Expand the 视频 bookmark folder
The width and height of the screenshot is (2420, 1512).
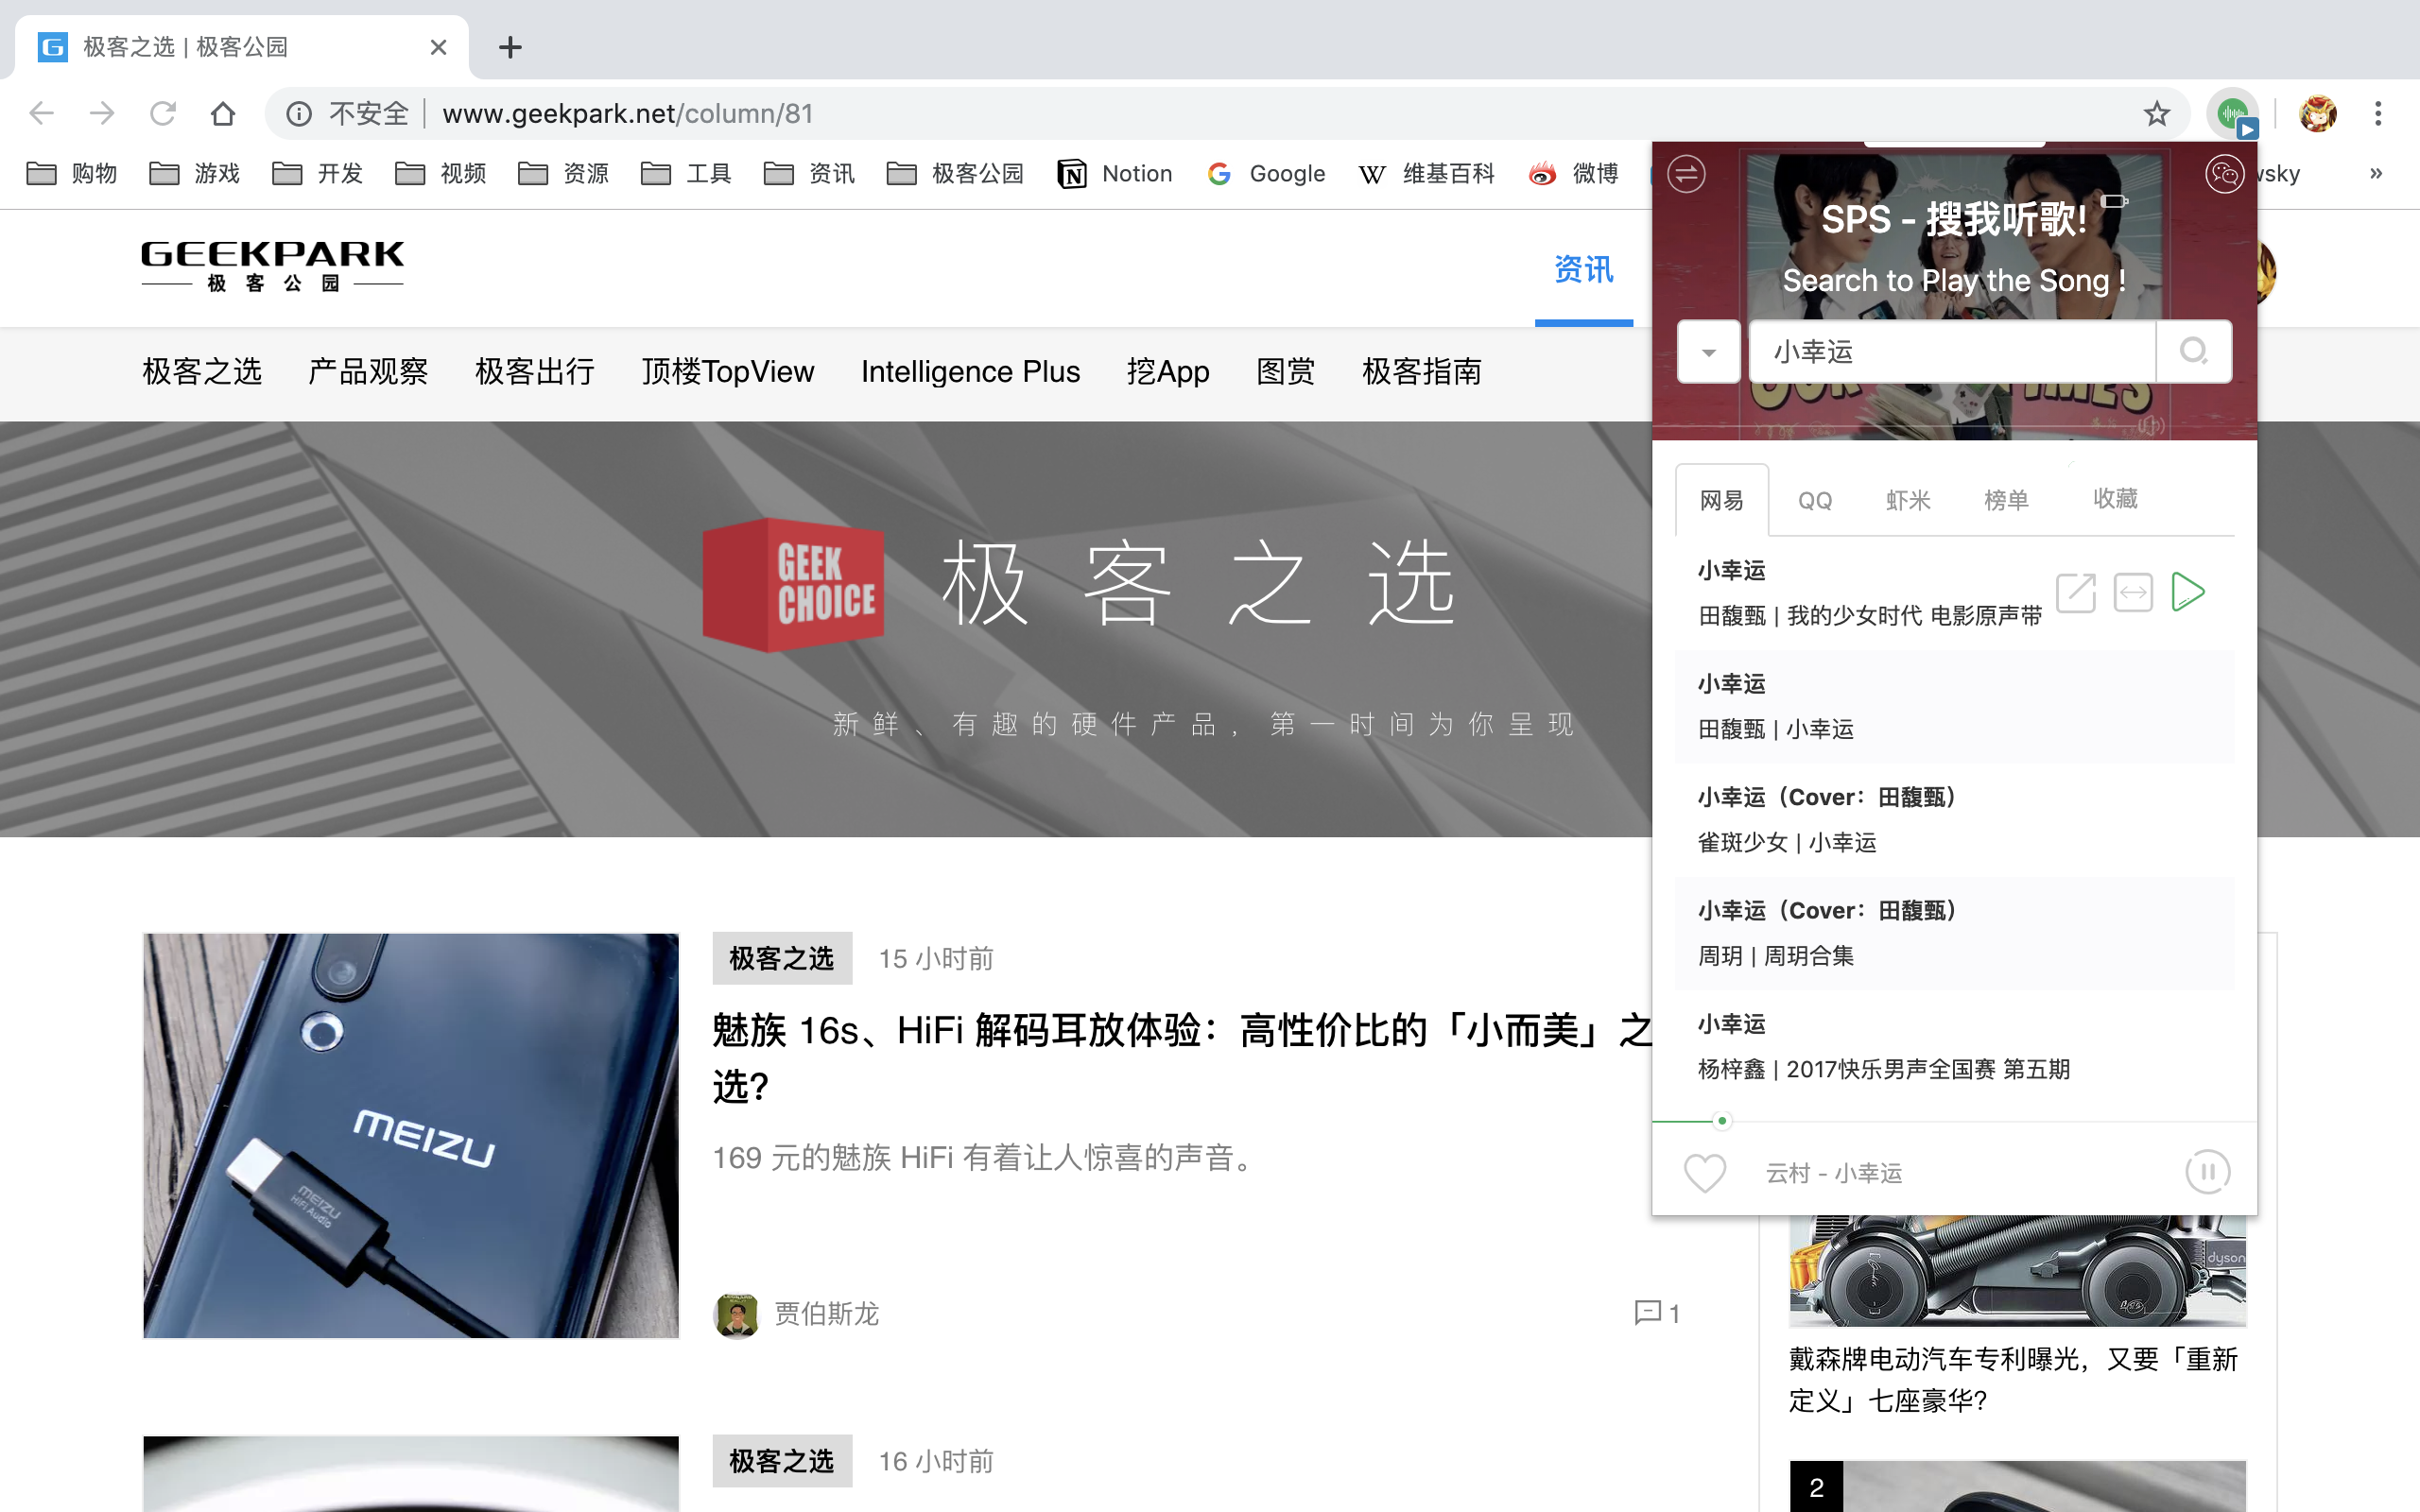click(441, 174)
